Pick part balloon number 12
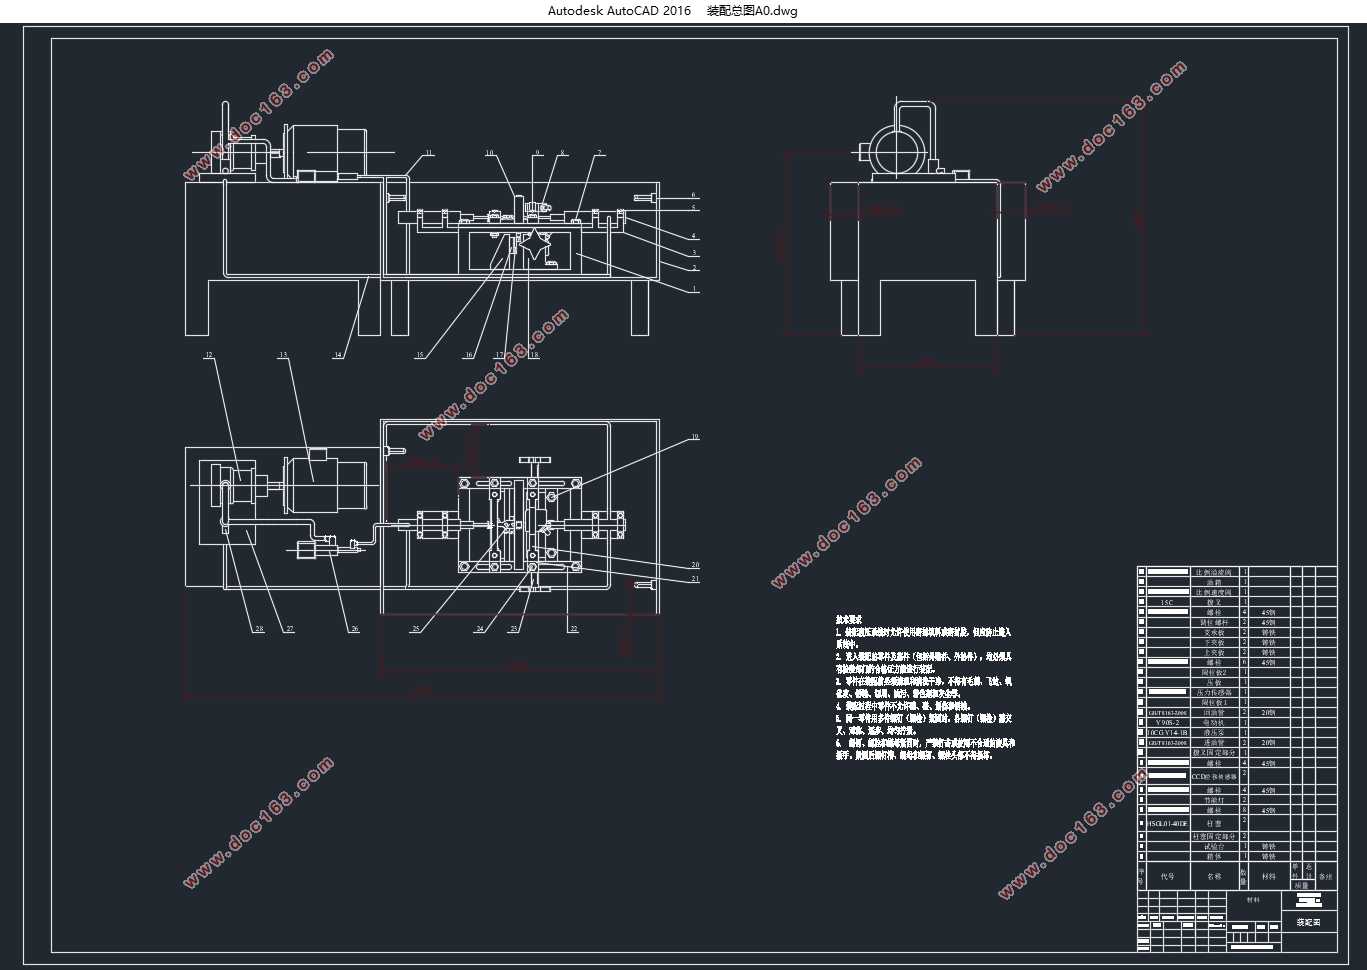Viewport: 1367px width, 970px height. pos(209,355)
